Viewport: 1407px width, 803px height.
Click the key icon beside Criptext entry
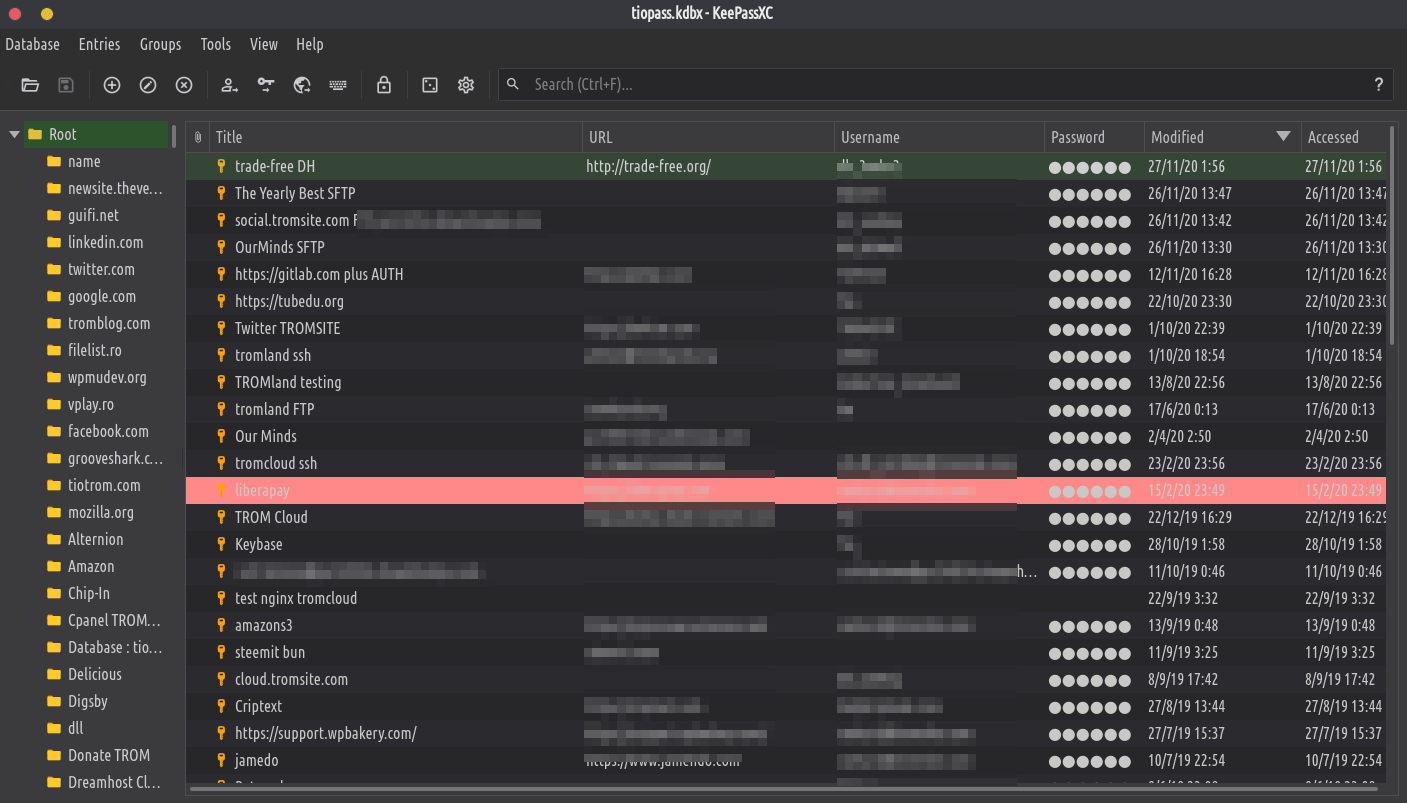coord(222,706)
